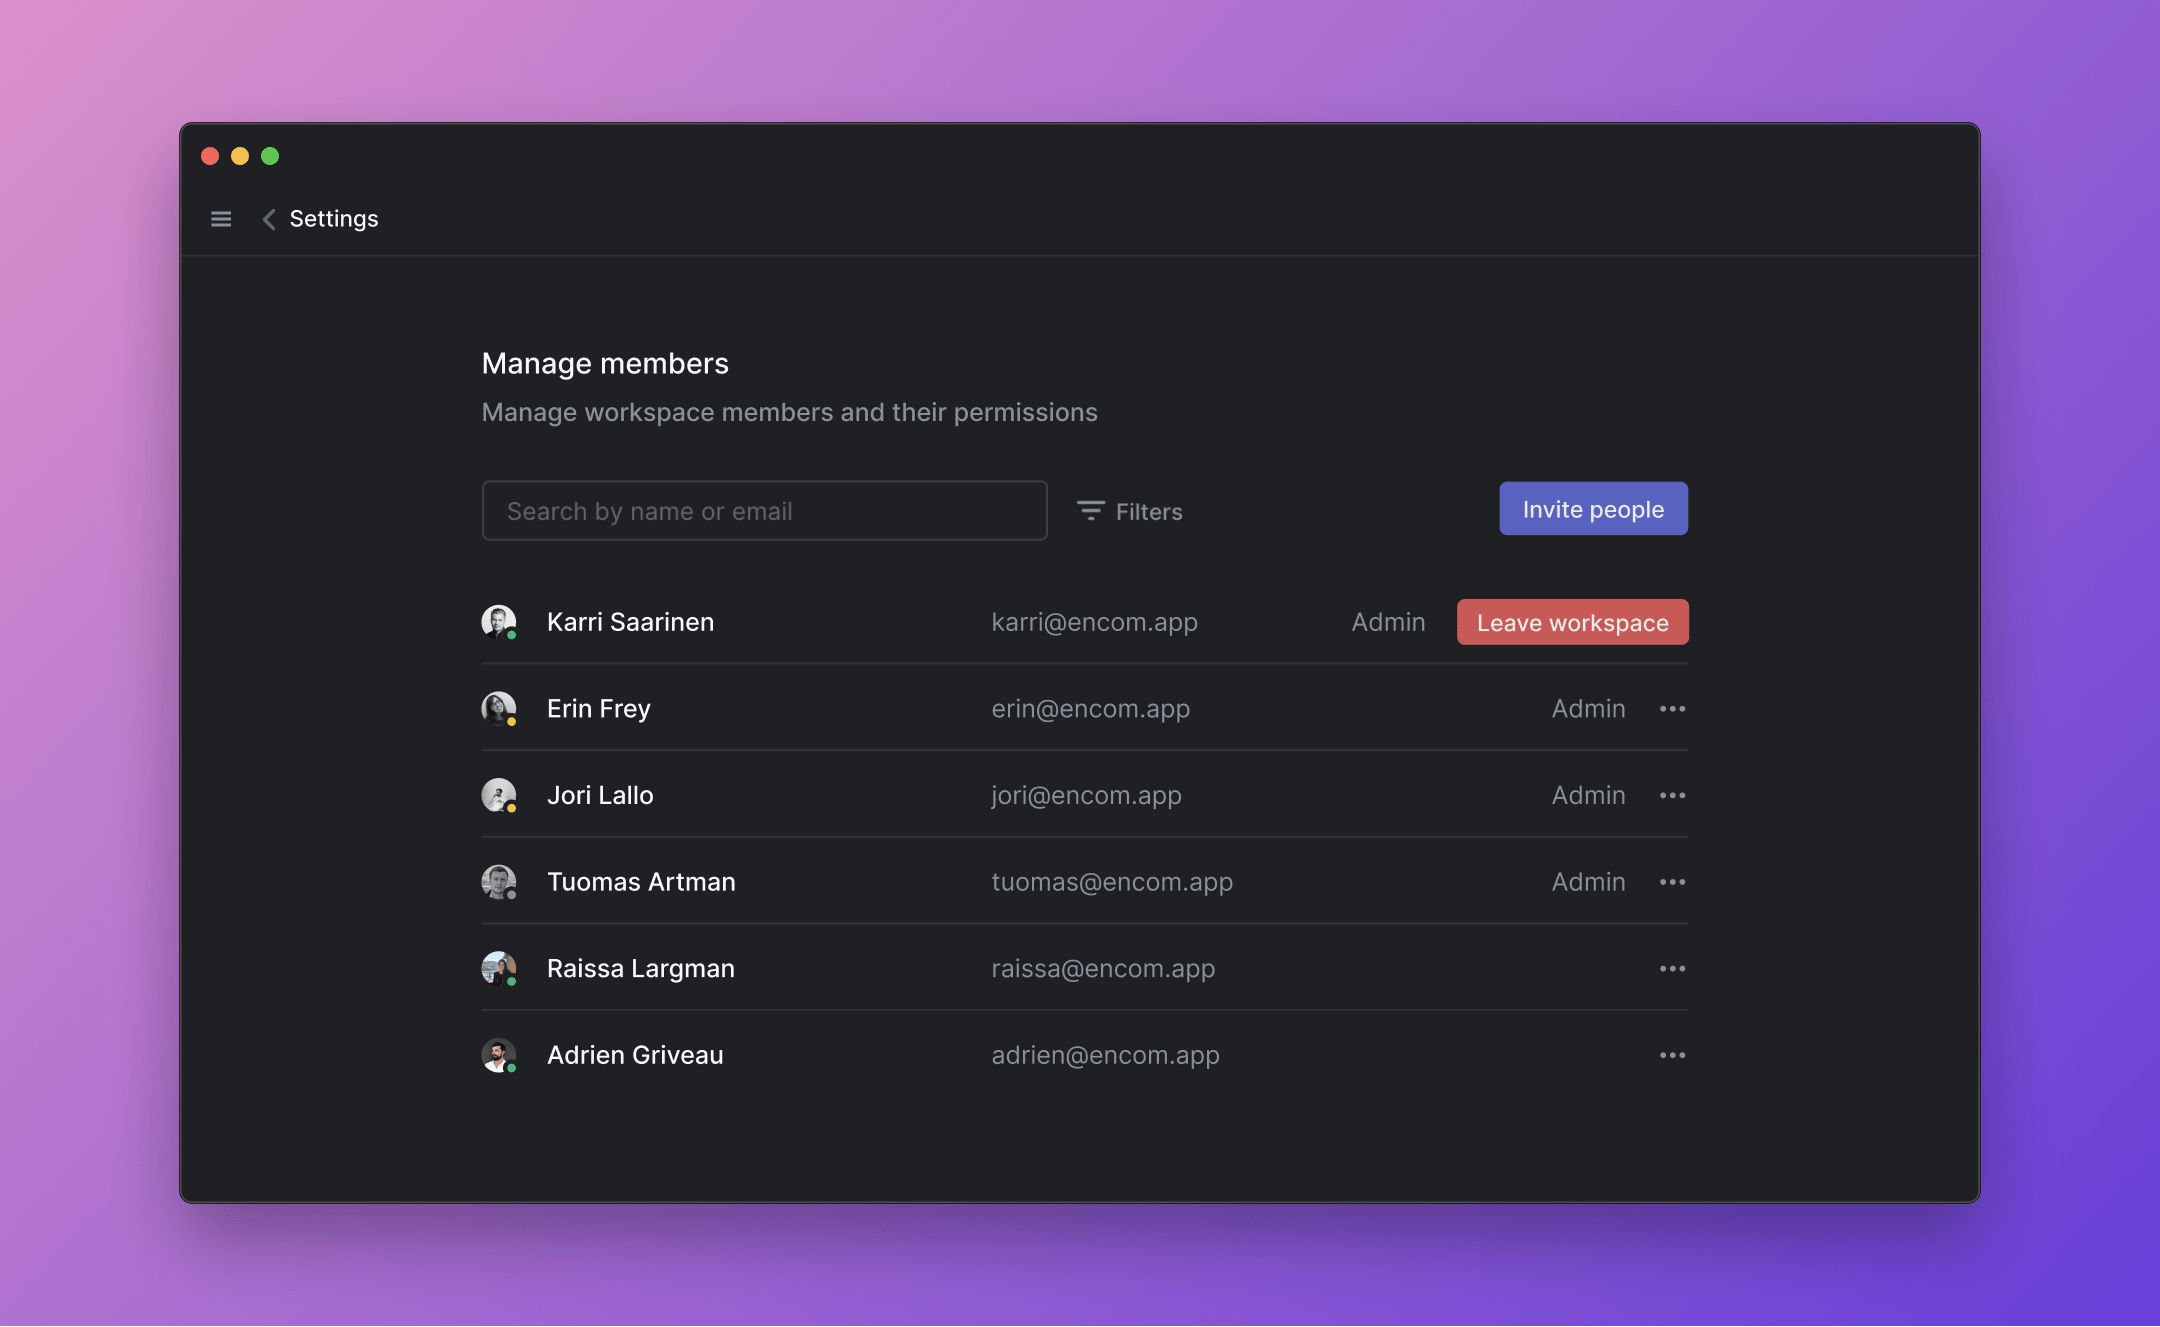Click the back chevron next to Settings
2160x1327 pixels.
click(268, 219)
